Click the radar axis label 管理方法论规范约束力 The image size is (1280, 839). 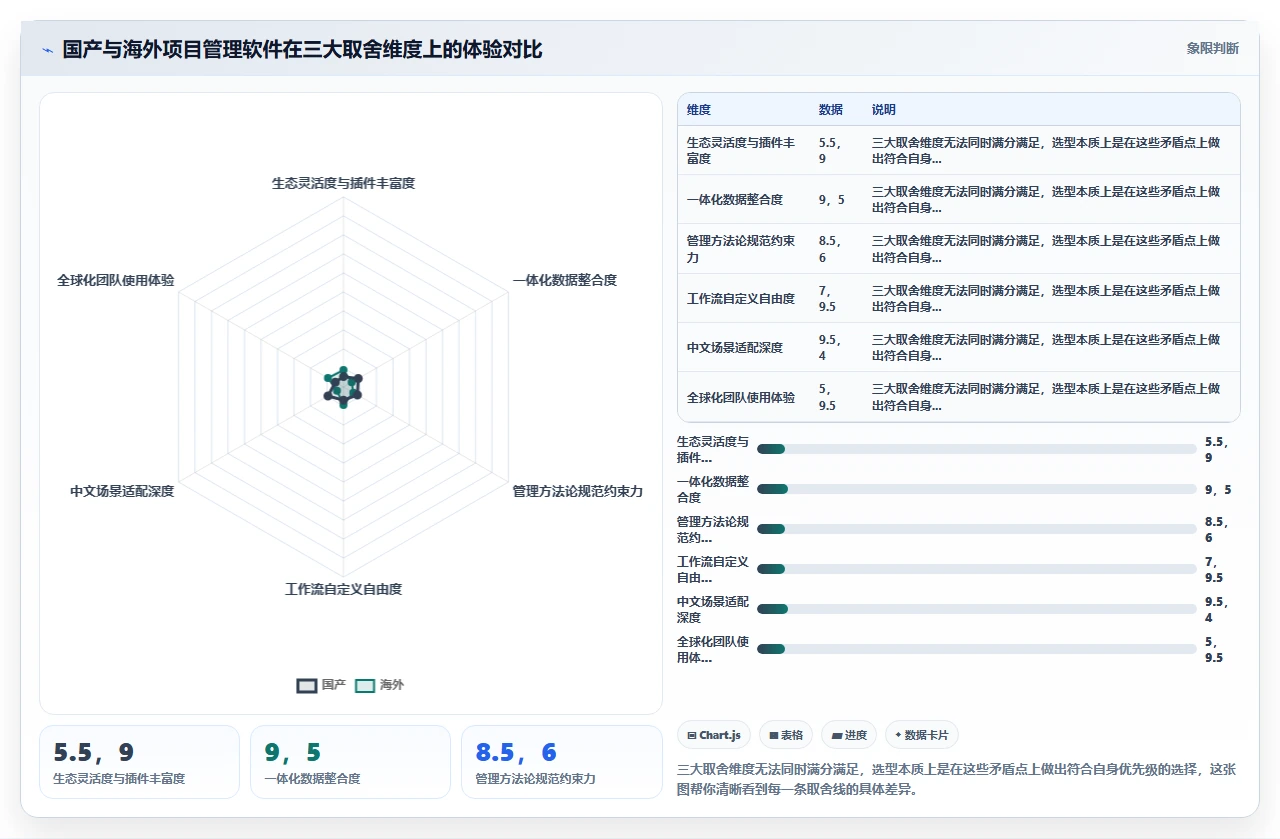pyautogui.click(x=578, y=491)
